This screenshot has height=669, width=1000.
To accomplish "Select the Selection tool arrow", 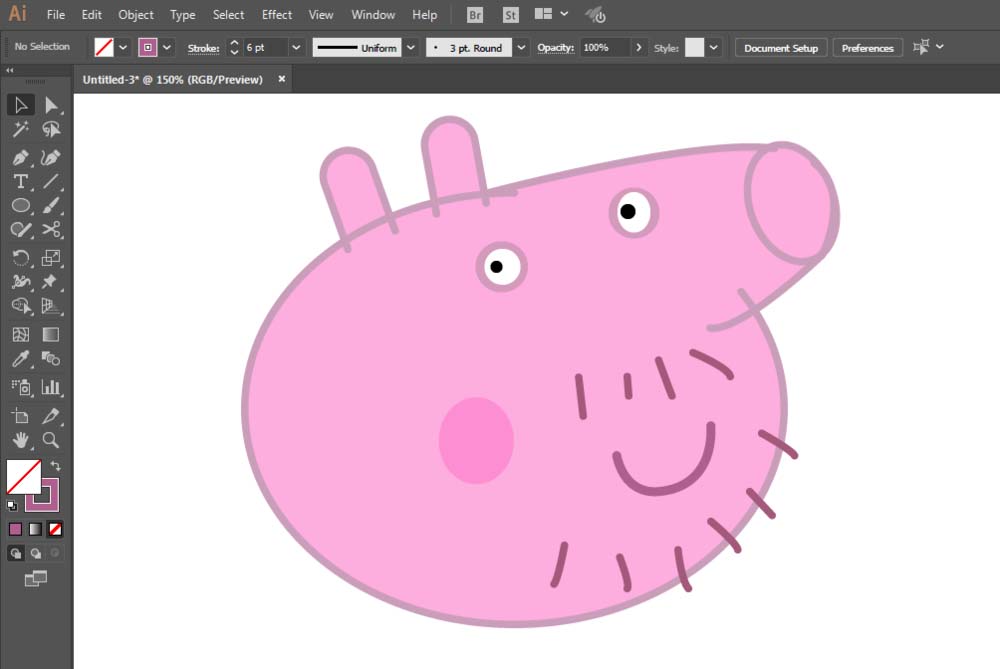I will [x=20, y=105].
